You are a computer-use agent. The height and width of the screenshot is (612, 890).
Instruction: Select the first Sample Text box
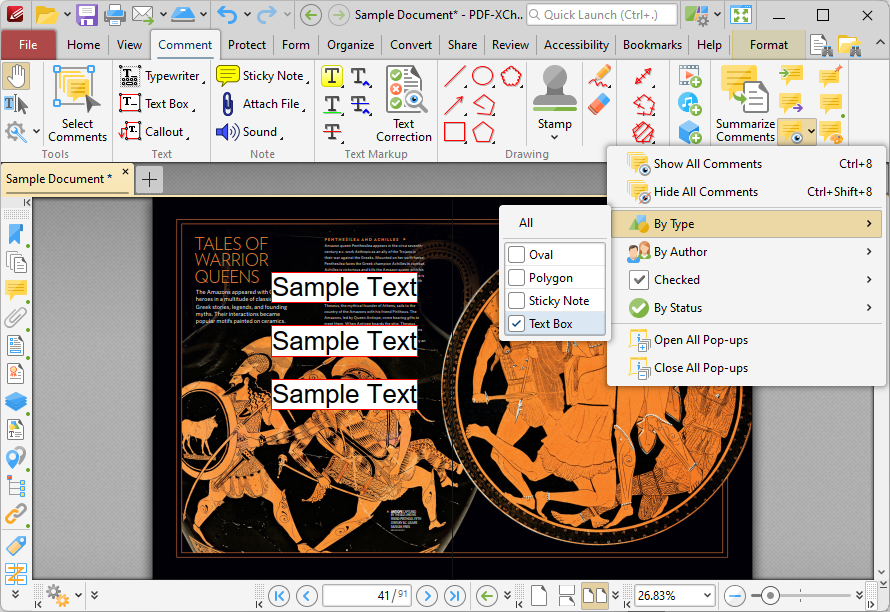click(345, 287)
